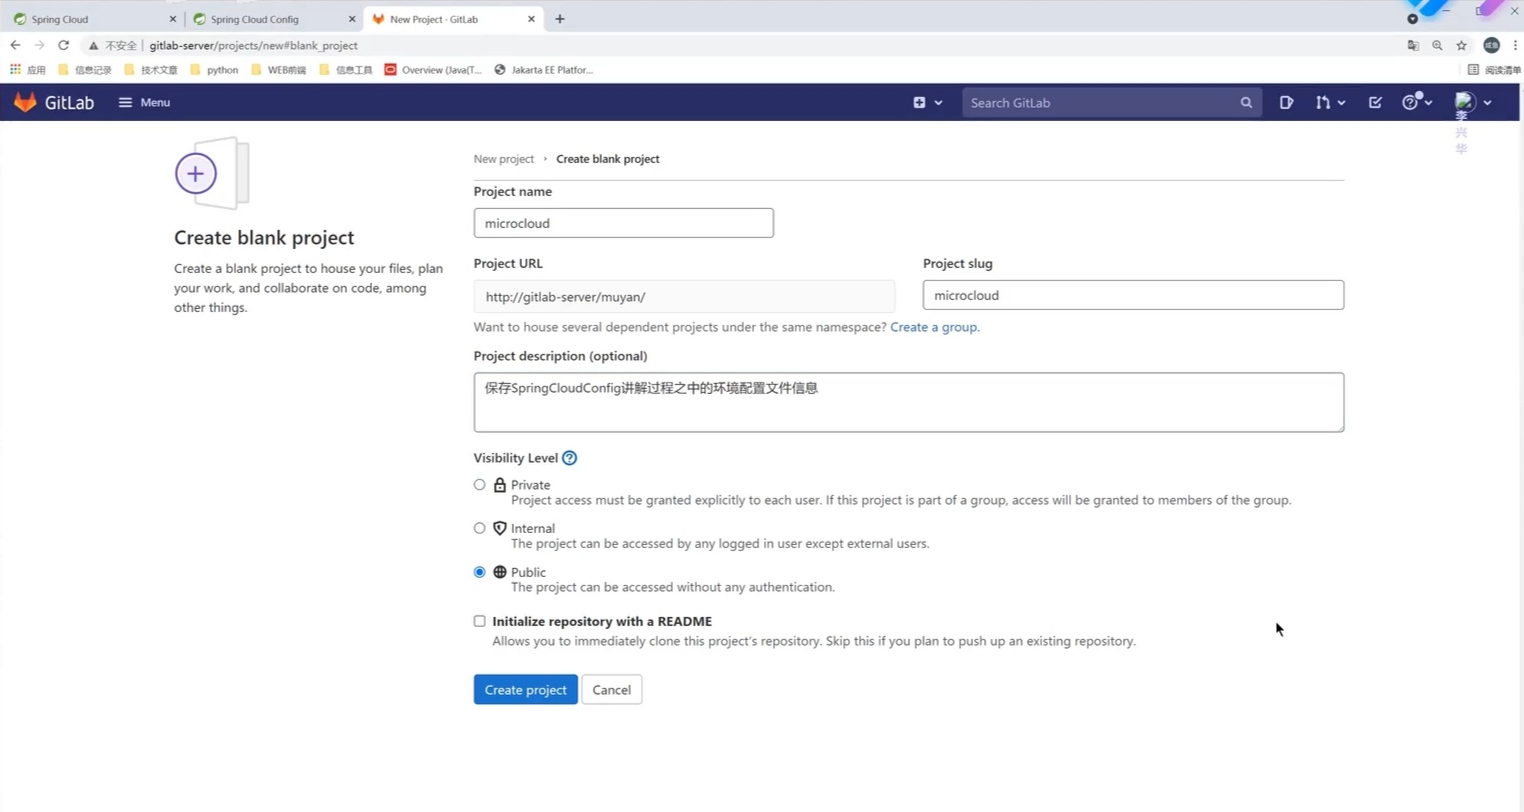This screenshot has height=812, width=1524.
Task: Click the Project slug input field
Action: [1133, 295]
